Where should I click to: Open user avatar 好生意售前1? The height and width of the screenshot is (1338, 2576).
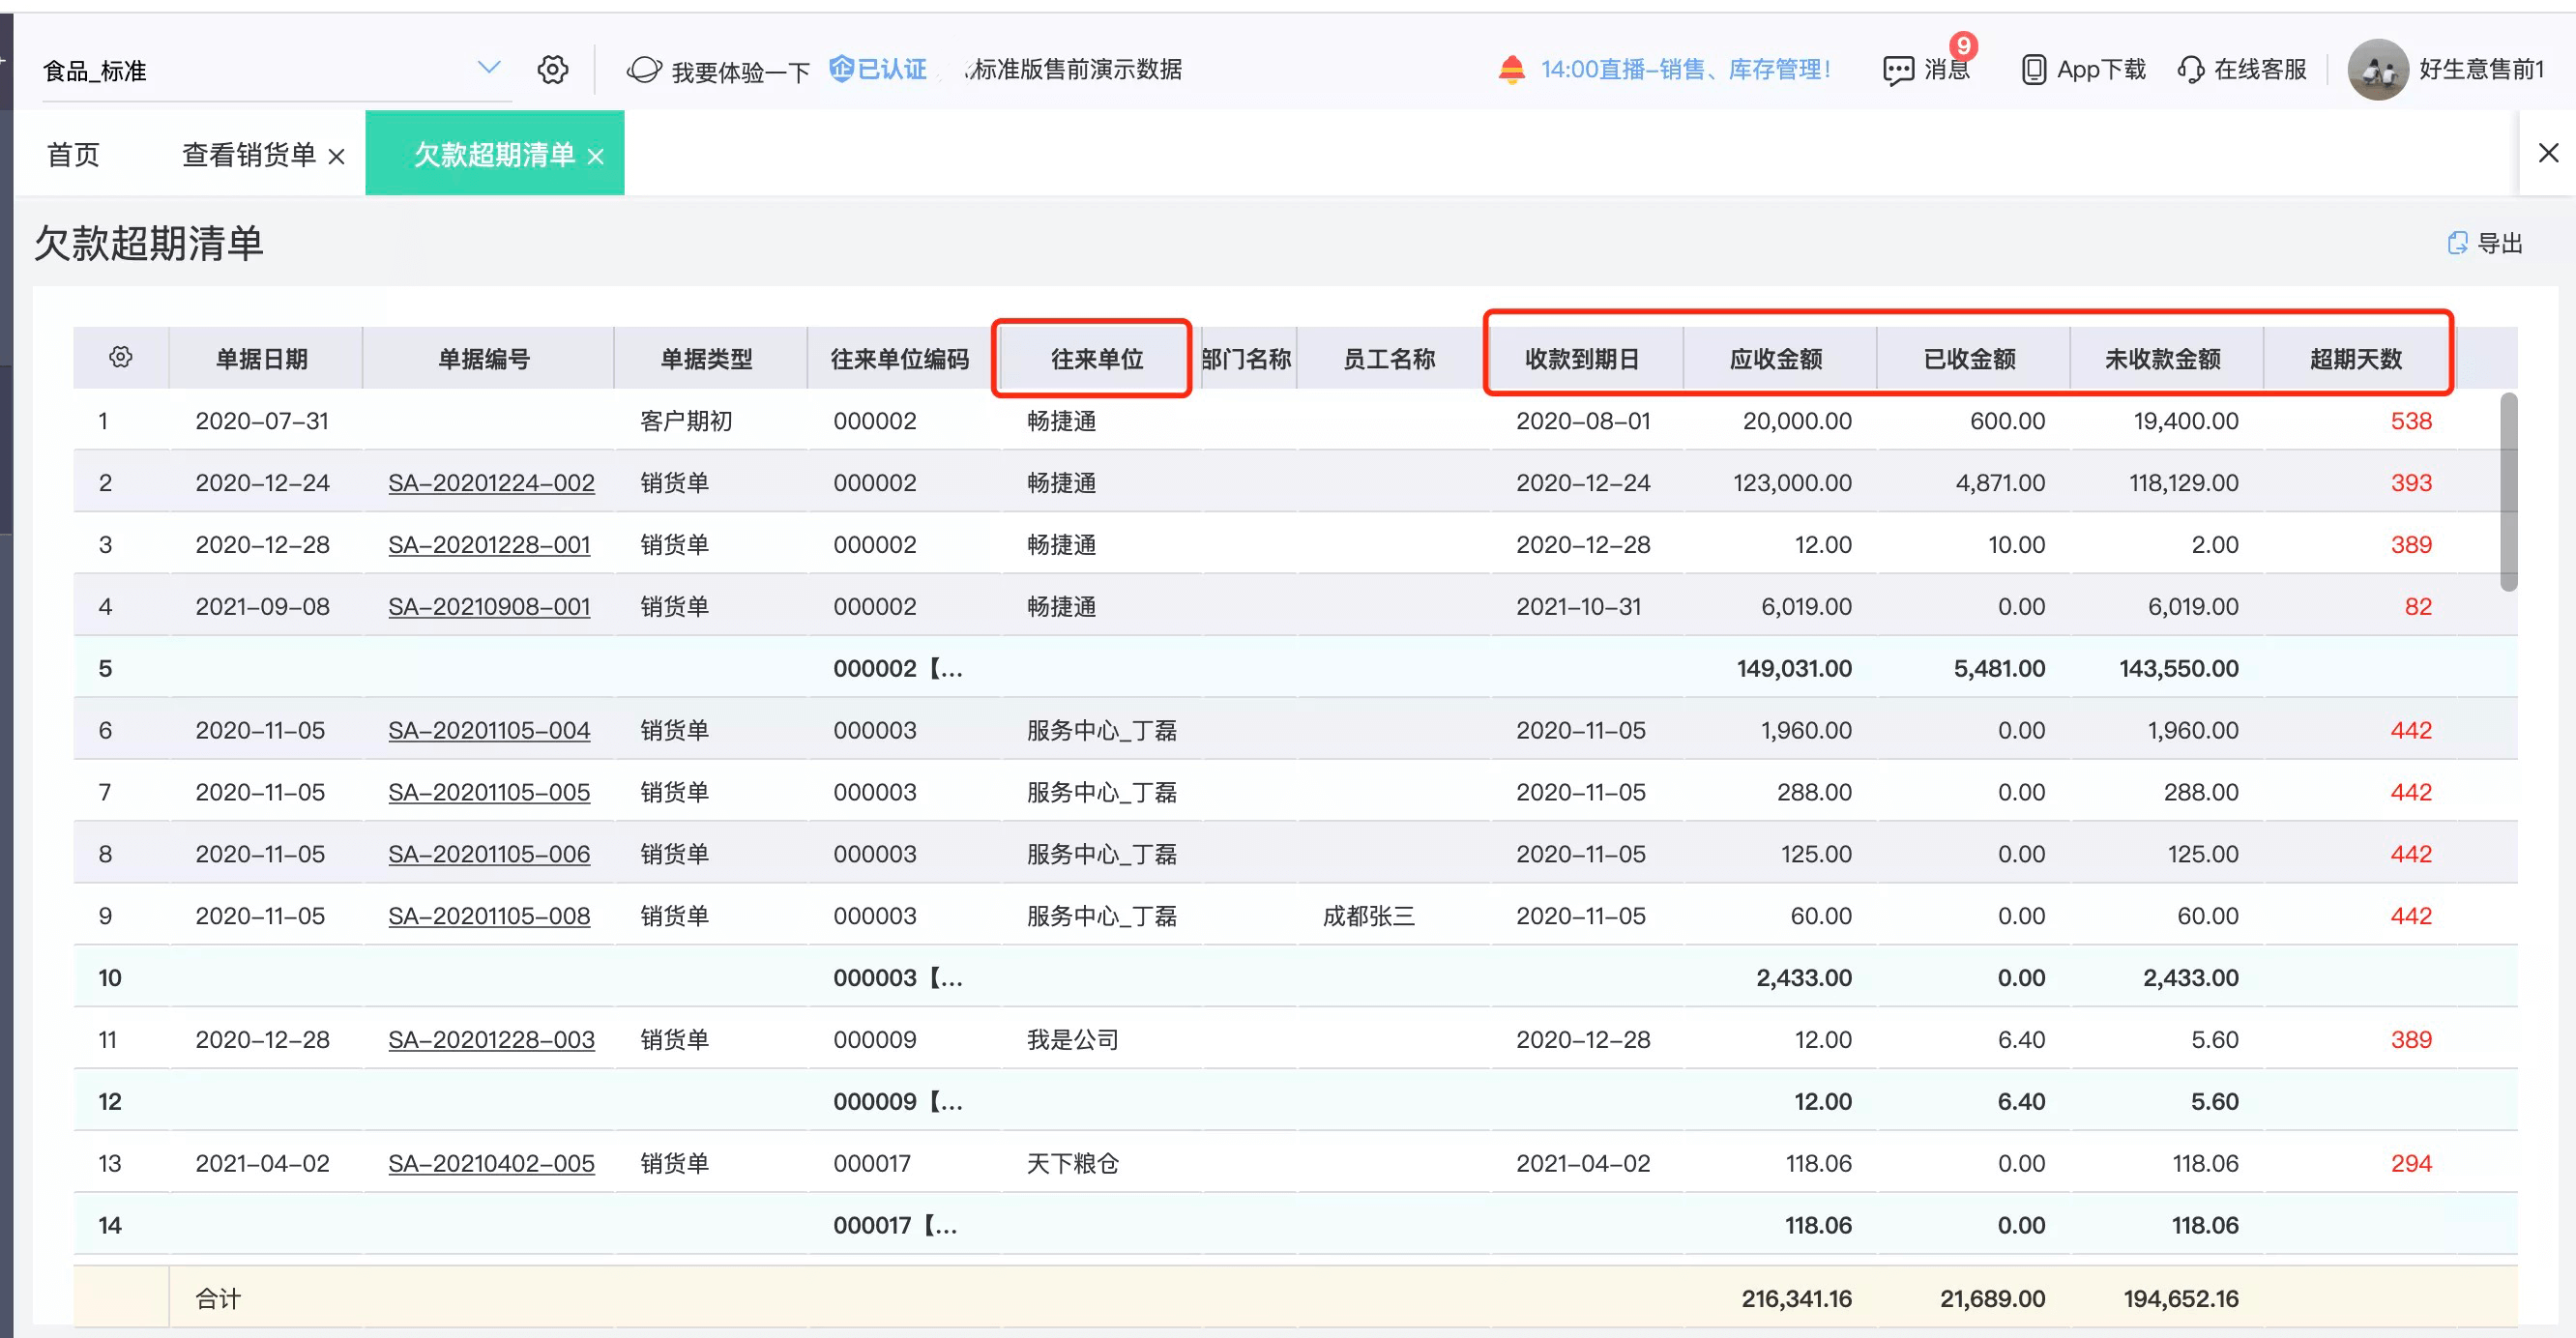2377,69
